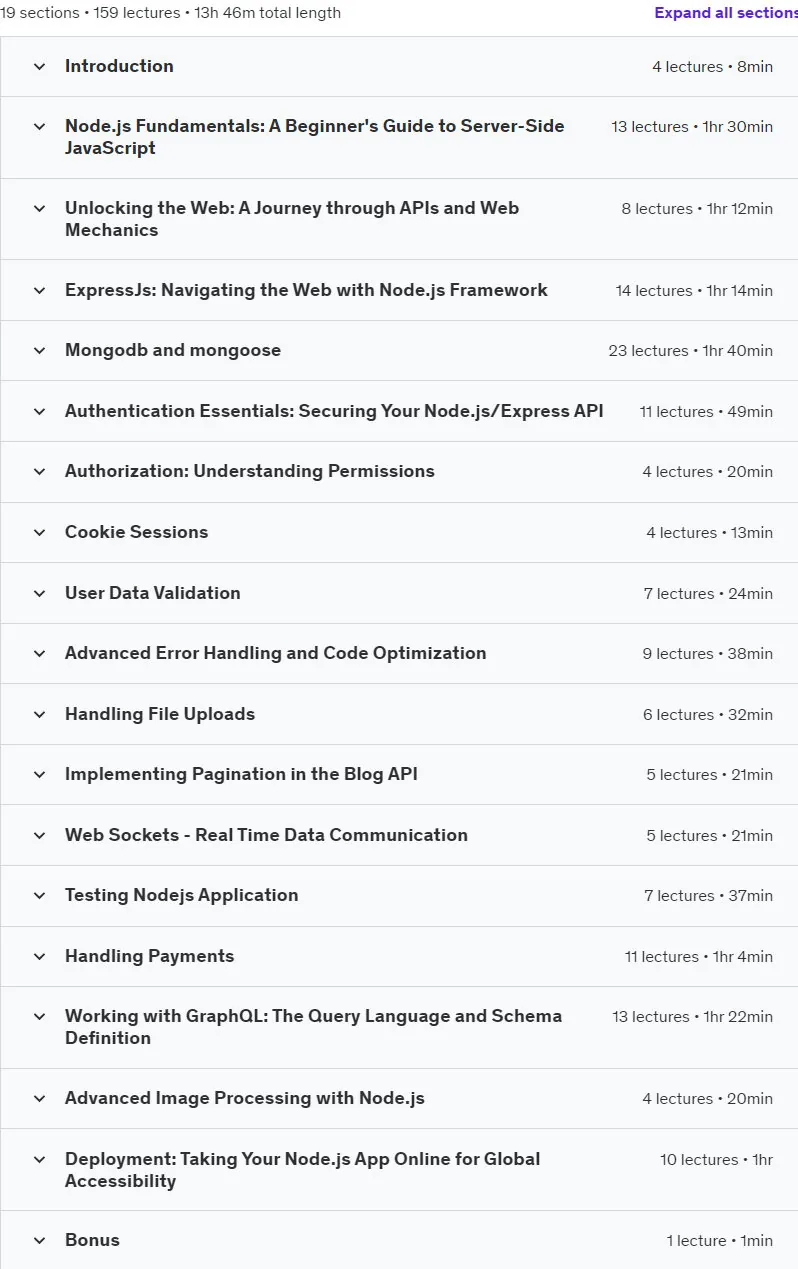Expand Authorization: Understanding Permissions chevron
This screenshot has width=798, height=1269.
coord(40,472)
